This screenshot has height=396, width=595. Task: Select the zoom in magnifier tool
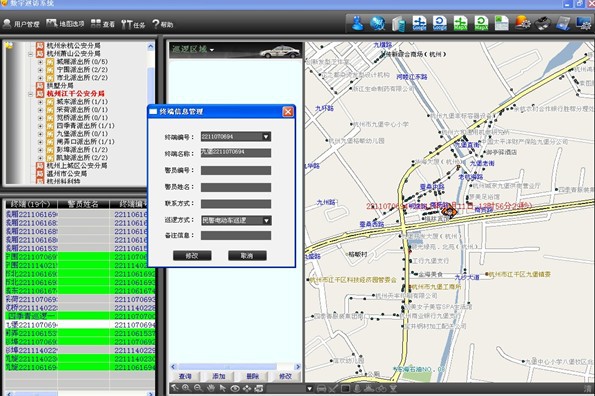(x=186, y=388)
